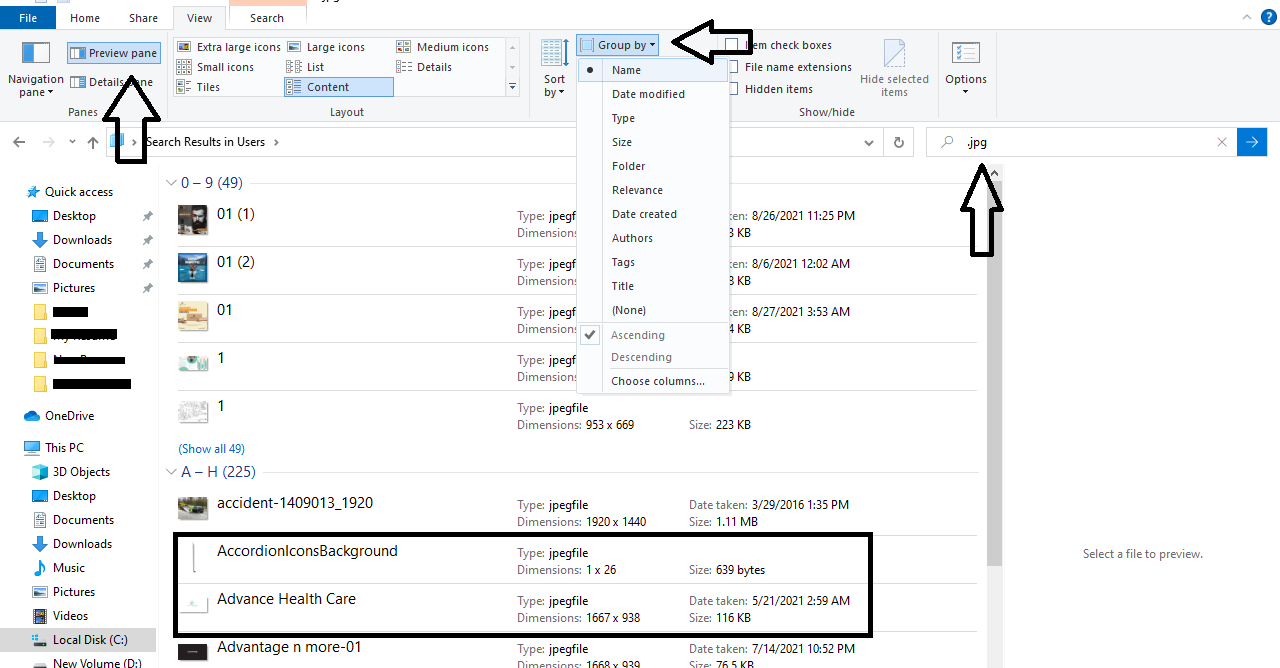Image resolution: width=1280 pixels, height=668 pixels.
Task: Collapse the 0 – 9 group
Action: coord(169,183)
